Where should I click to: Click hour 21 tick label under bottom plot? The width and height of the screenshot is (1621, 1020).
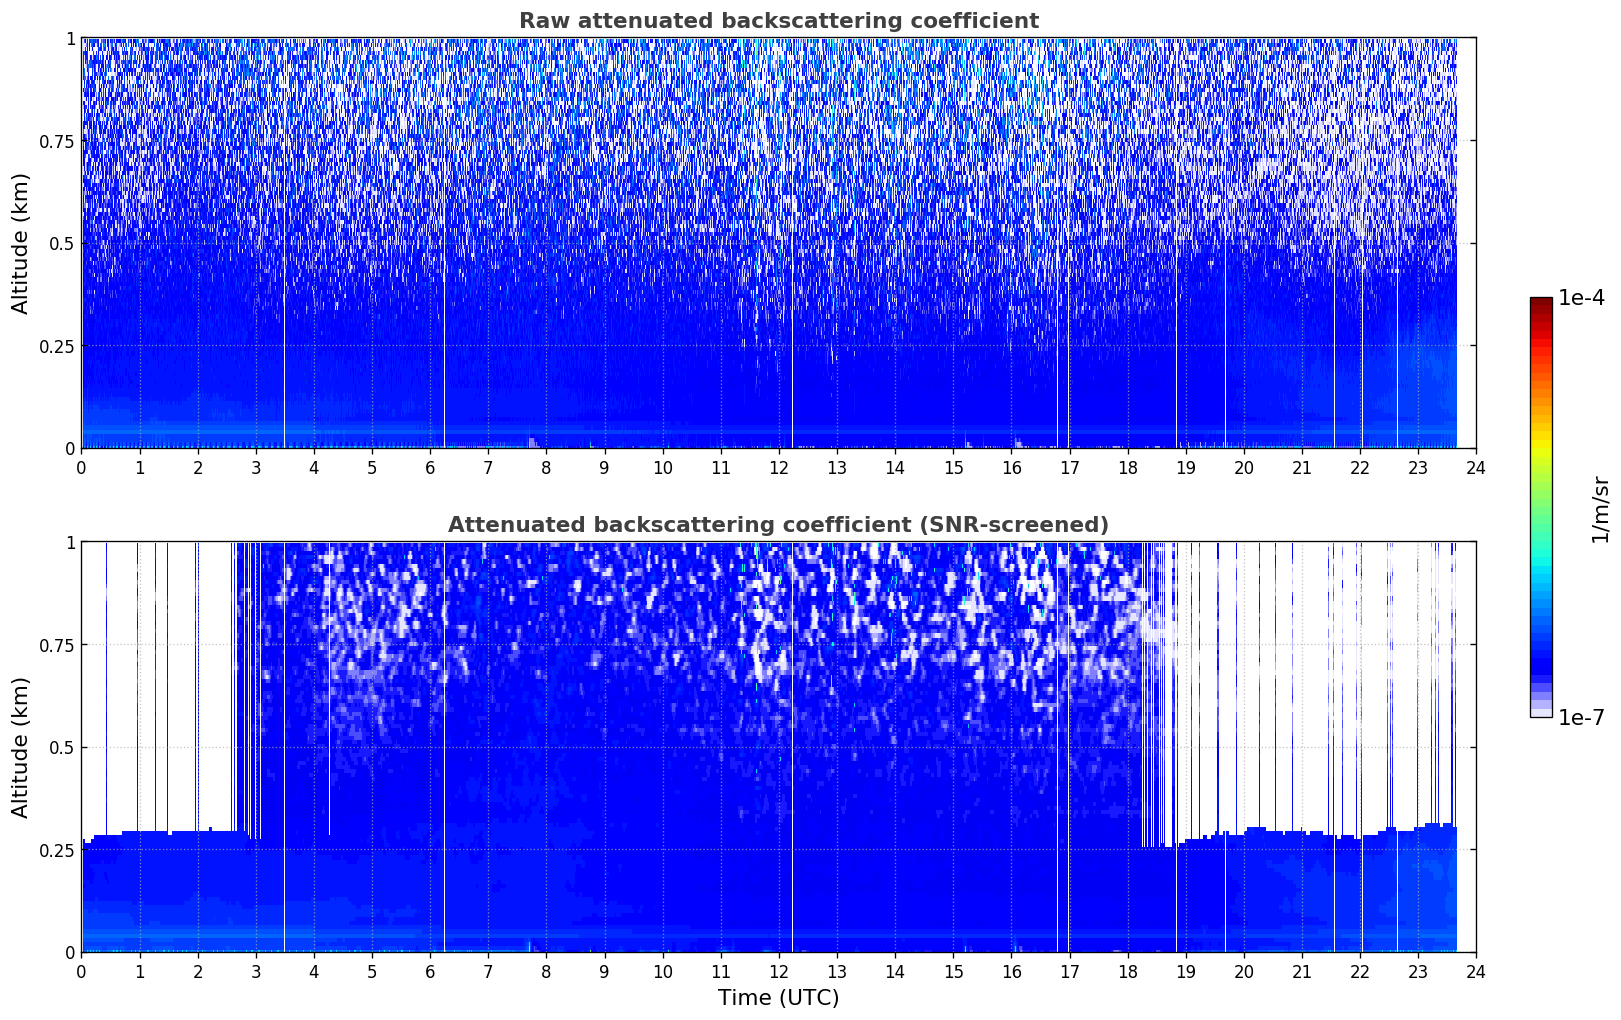click(1301, 972)
